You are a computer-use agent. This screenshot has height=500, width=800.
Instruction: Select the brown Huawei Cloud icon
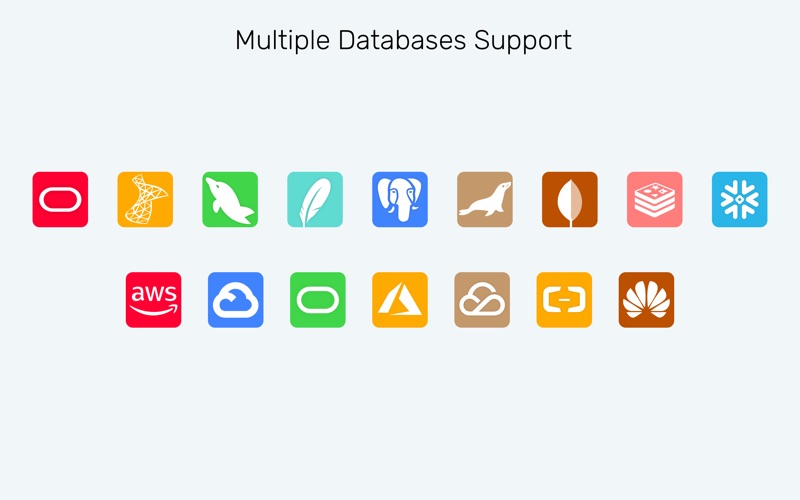point(646,300)
